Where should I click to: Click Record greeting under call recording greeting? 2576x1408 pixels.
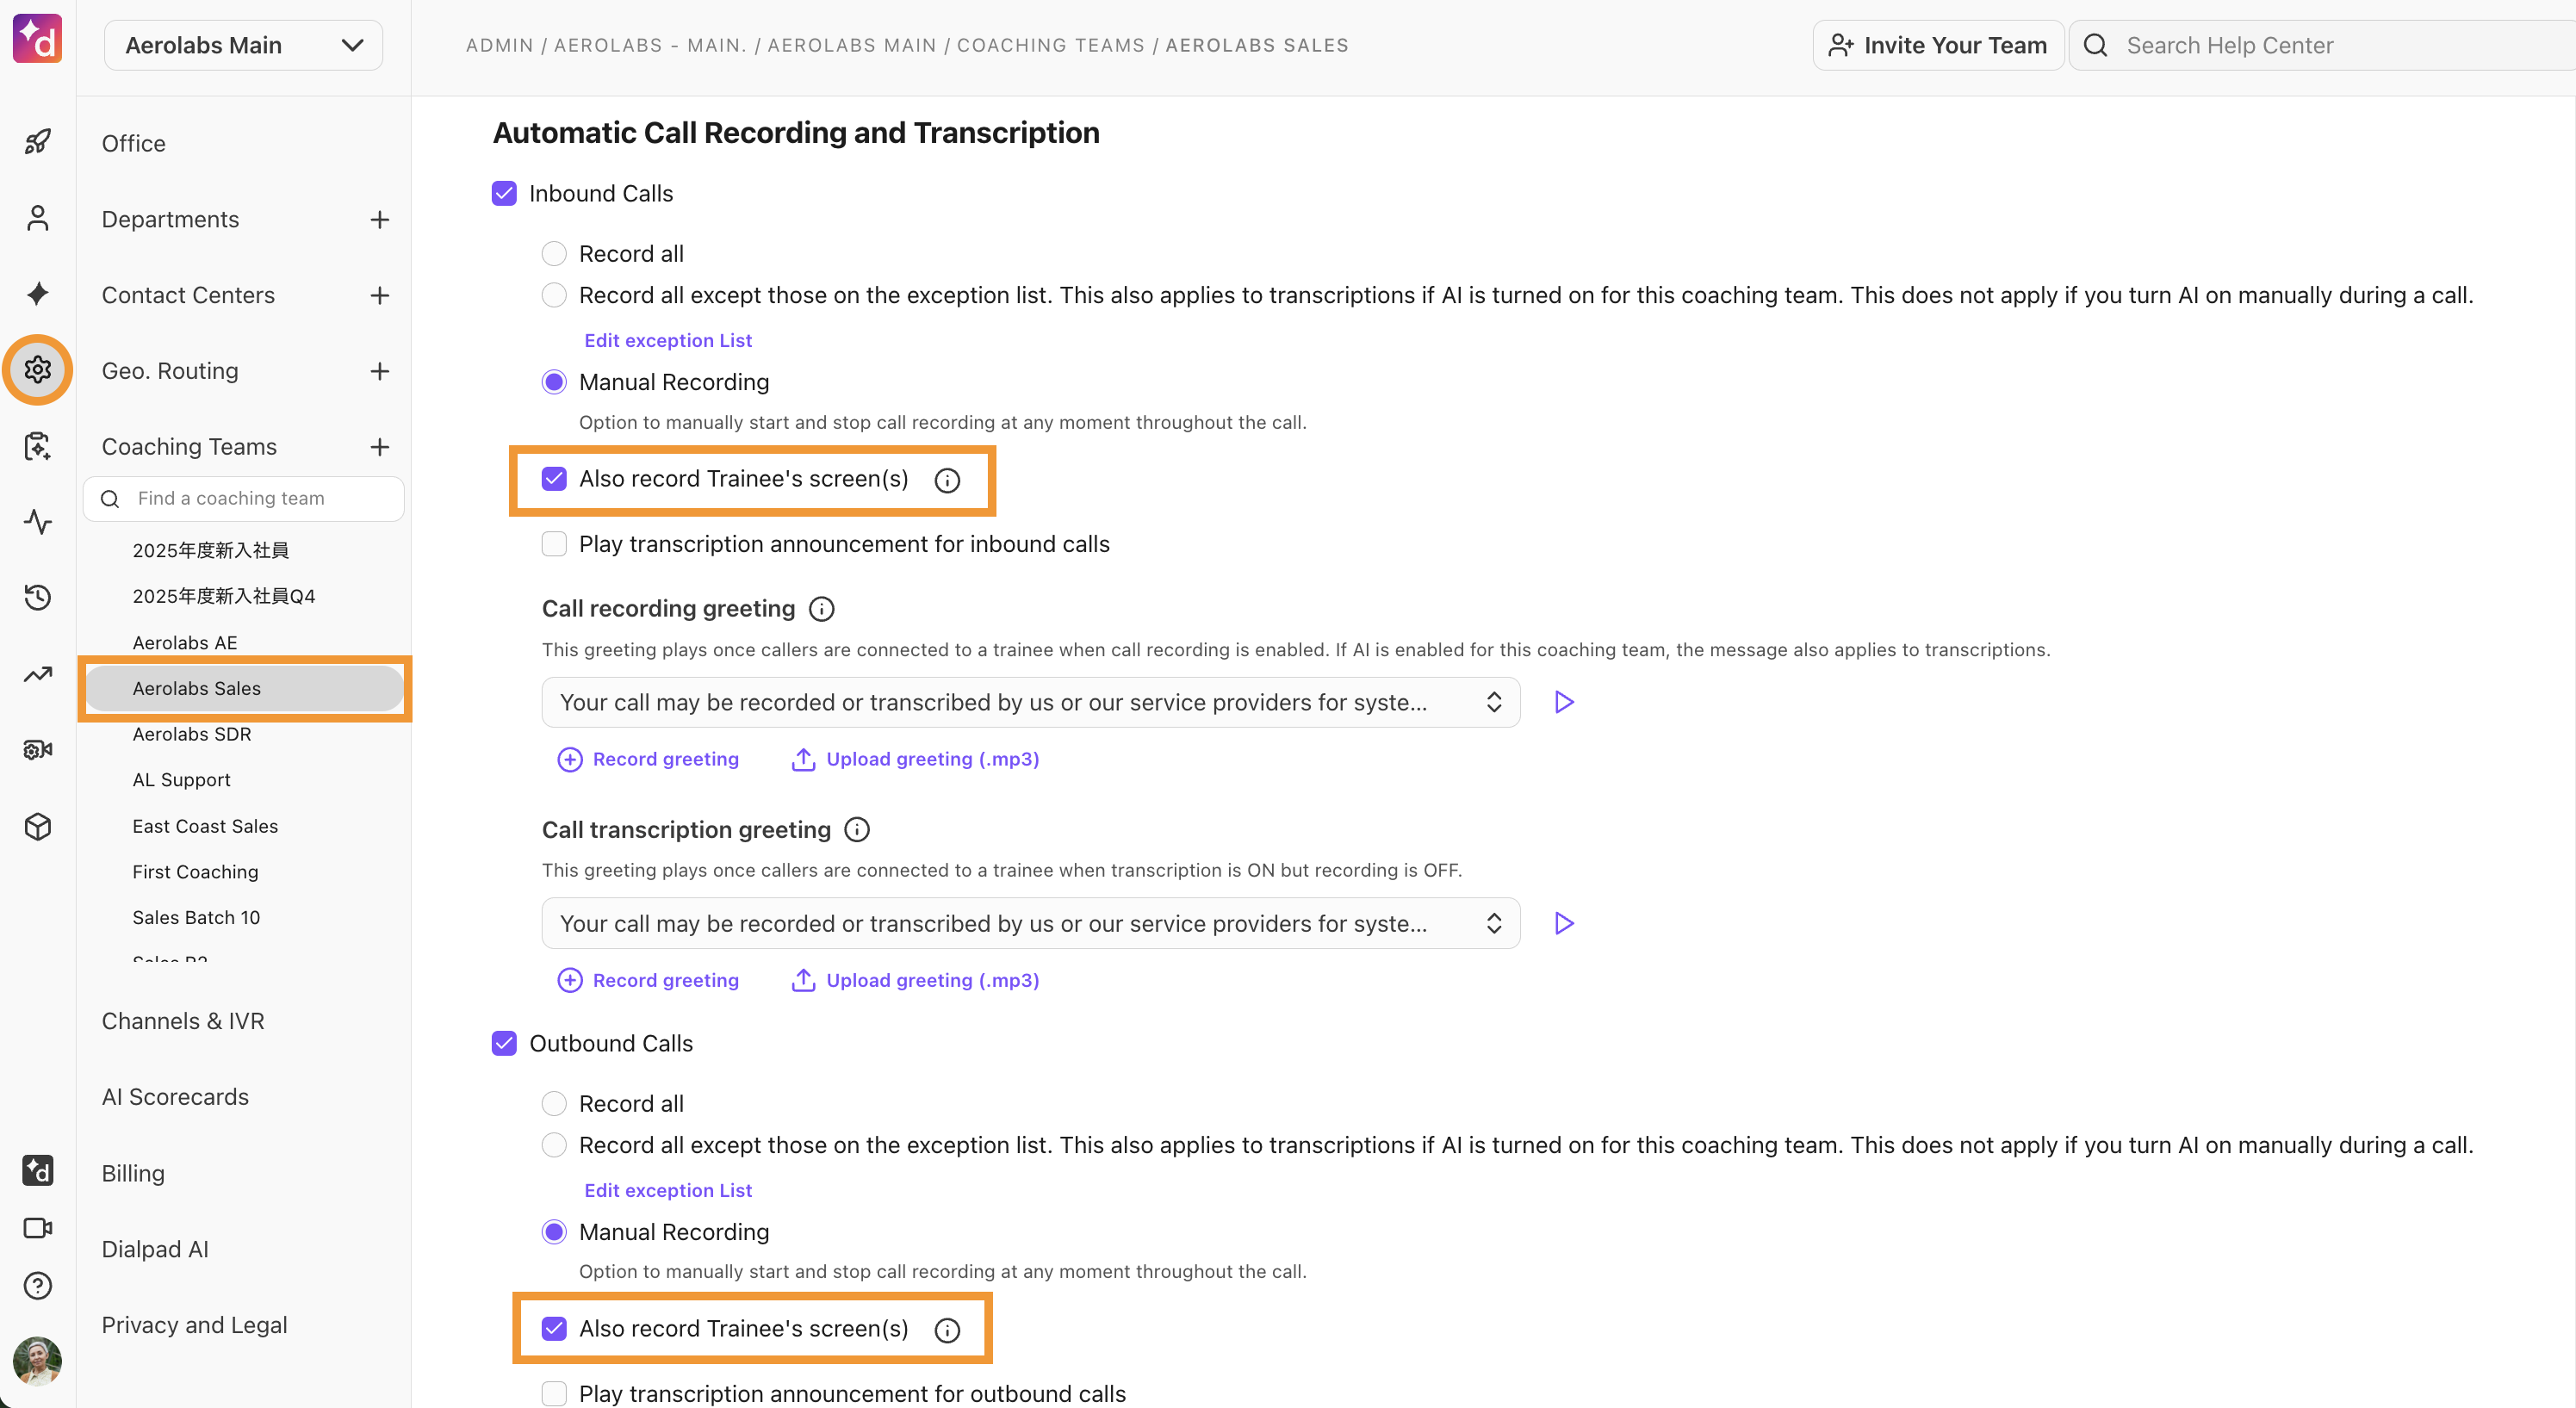(648, 759)
